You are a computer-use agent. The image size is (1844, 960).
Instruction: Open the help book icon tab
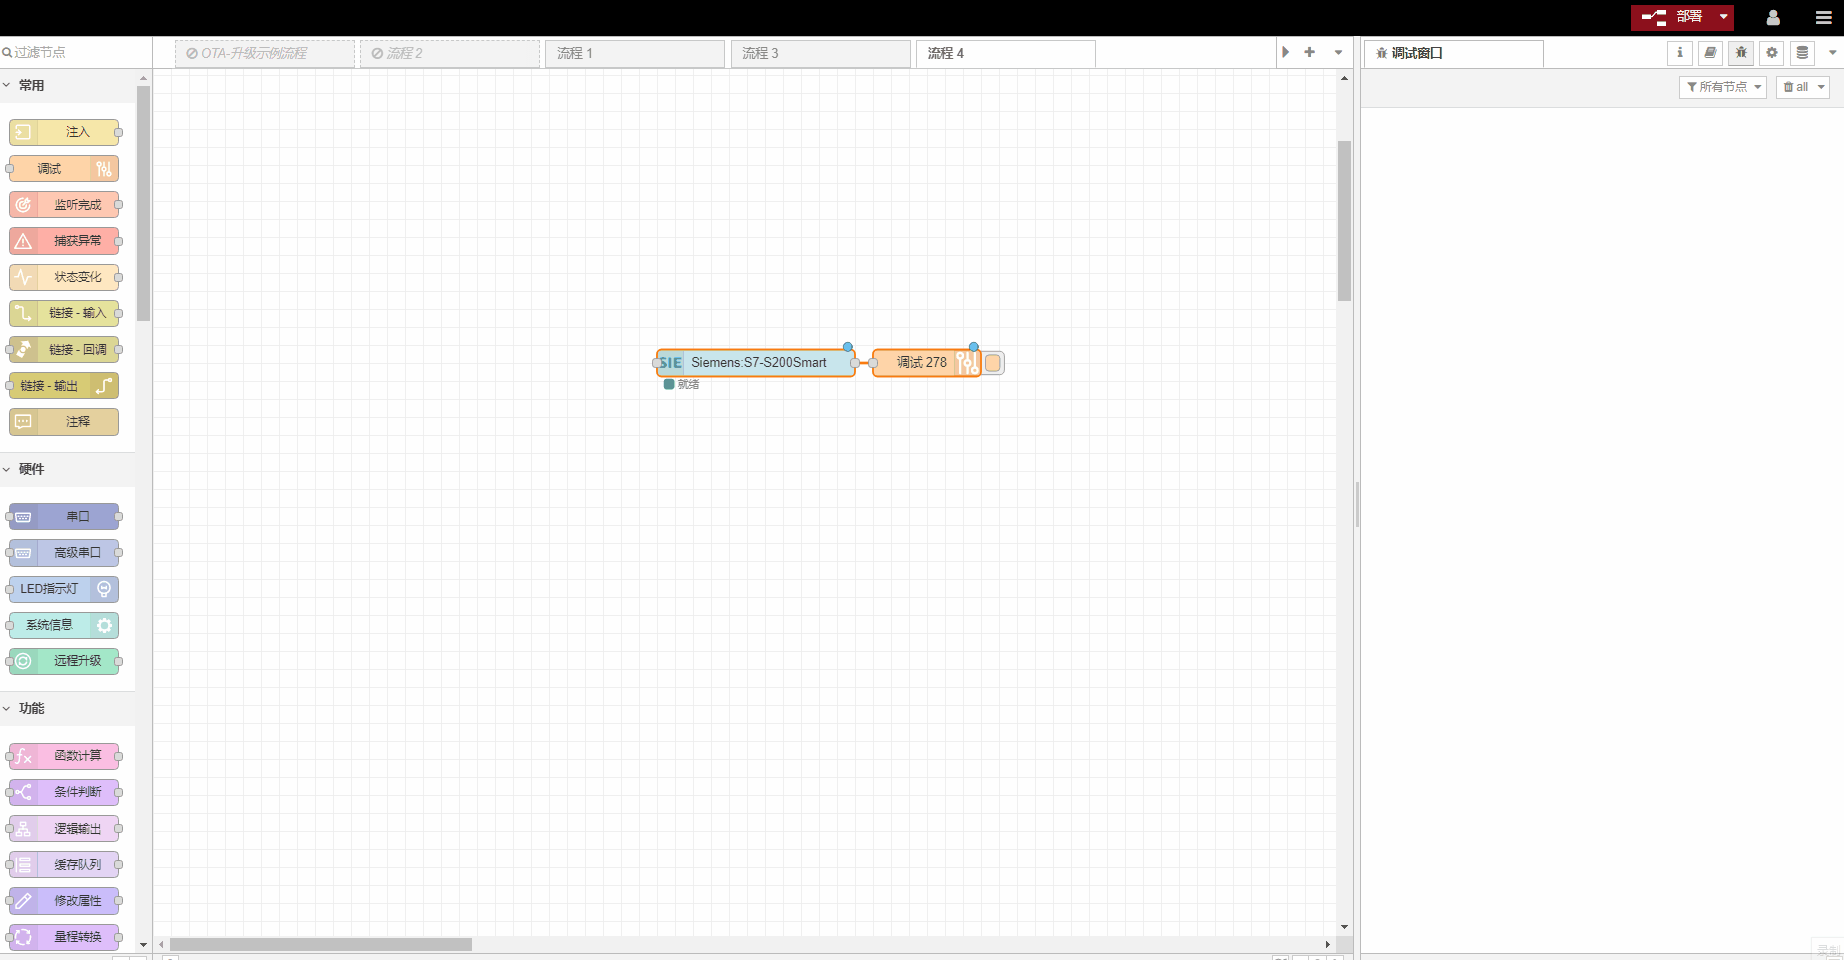pos(1710,53)
